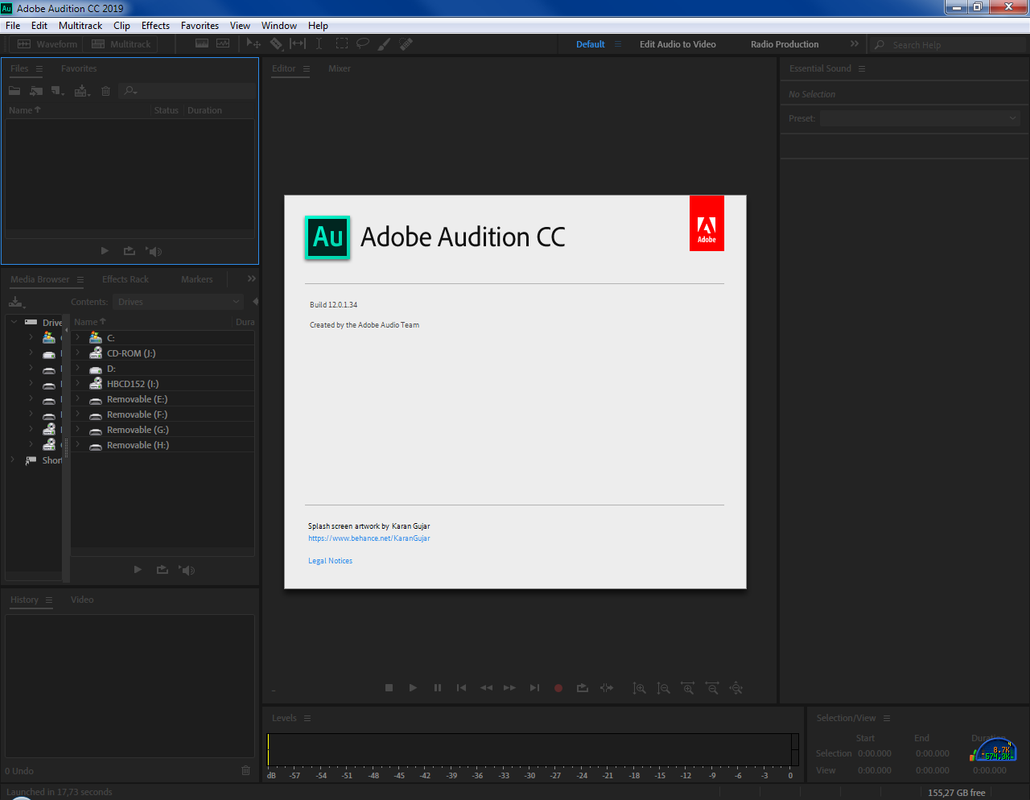Open the behance.net/KaranGujar link
Viewport: 1030px width, 800px height.
[369, 538]
